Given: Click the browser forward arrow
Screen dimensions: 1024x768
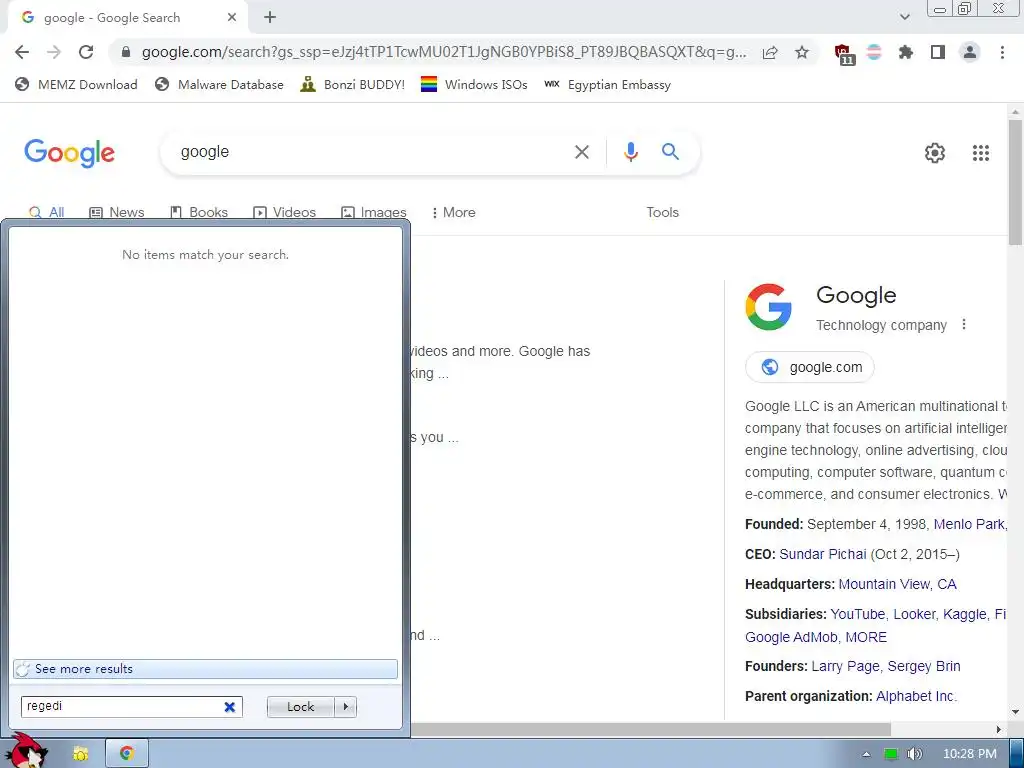Looking at the screenshot, I should 54,52.
